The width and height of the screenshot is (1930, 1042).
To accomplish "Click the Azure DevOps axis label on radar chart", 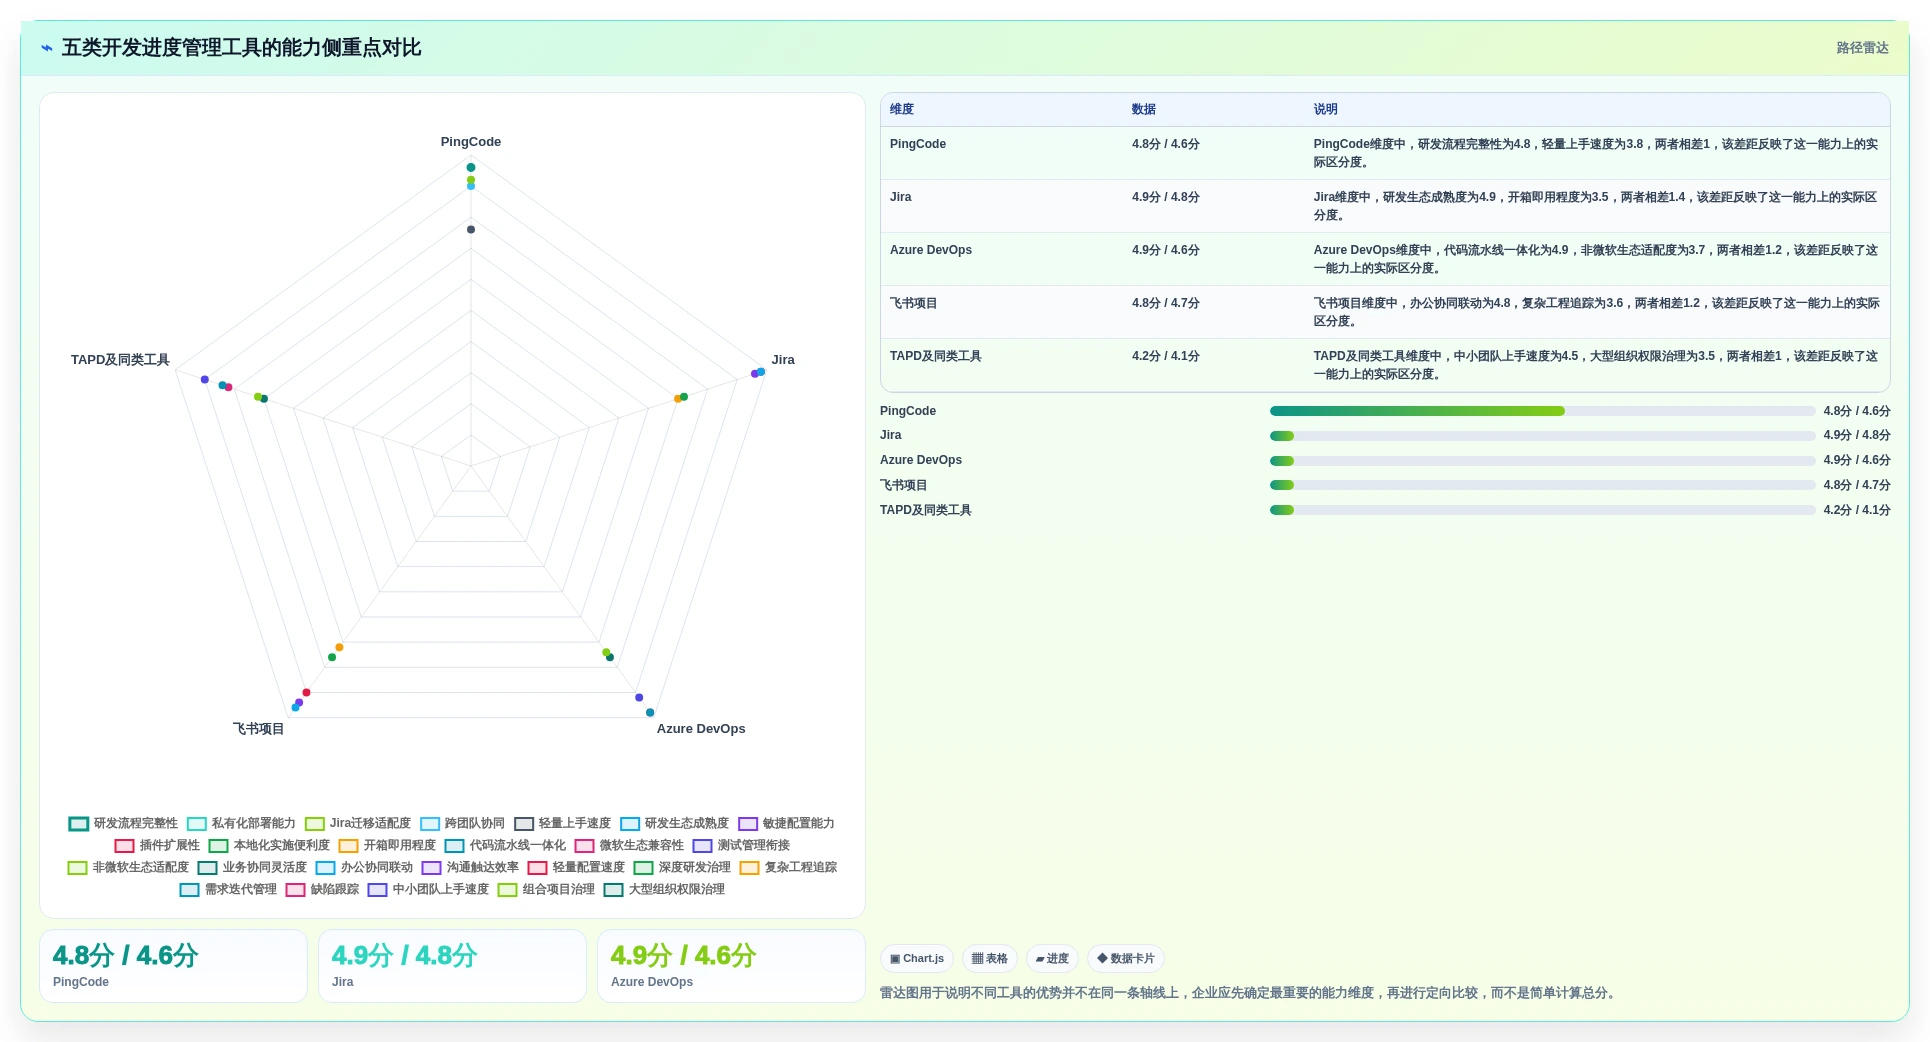I will coord(701,729).
